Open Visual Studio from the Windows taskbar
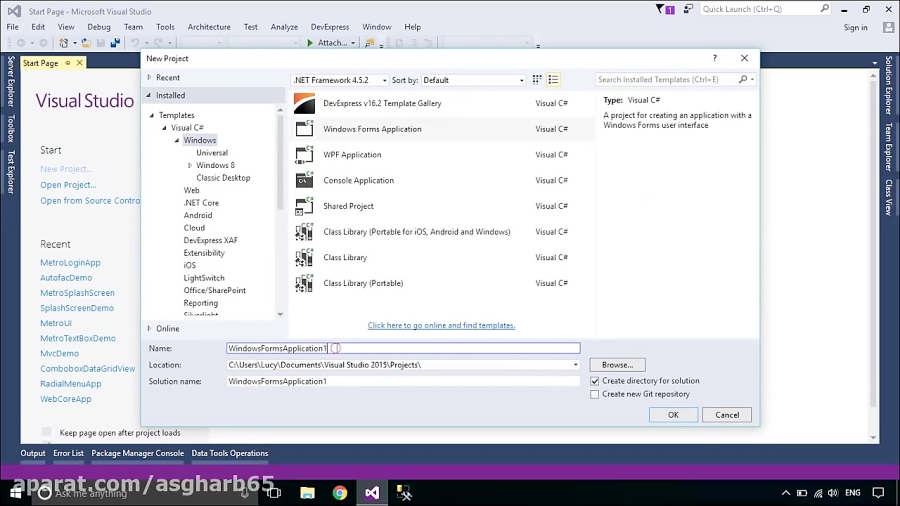 [x=372, y=493]
